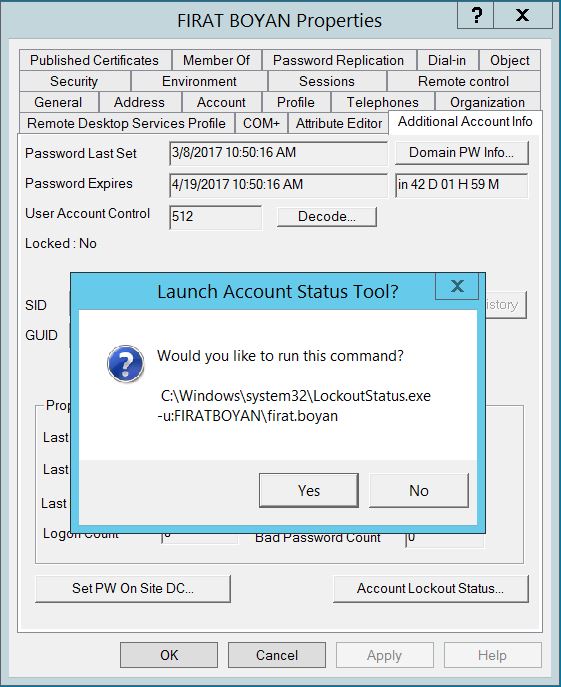The height and width of the screenshot is (687, 561).
Task: Select the Dial-in tab
Action: click(447, 60)
